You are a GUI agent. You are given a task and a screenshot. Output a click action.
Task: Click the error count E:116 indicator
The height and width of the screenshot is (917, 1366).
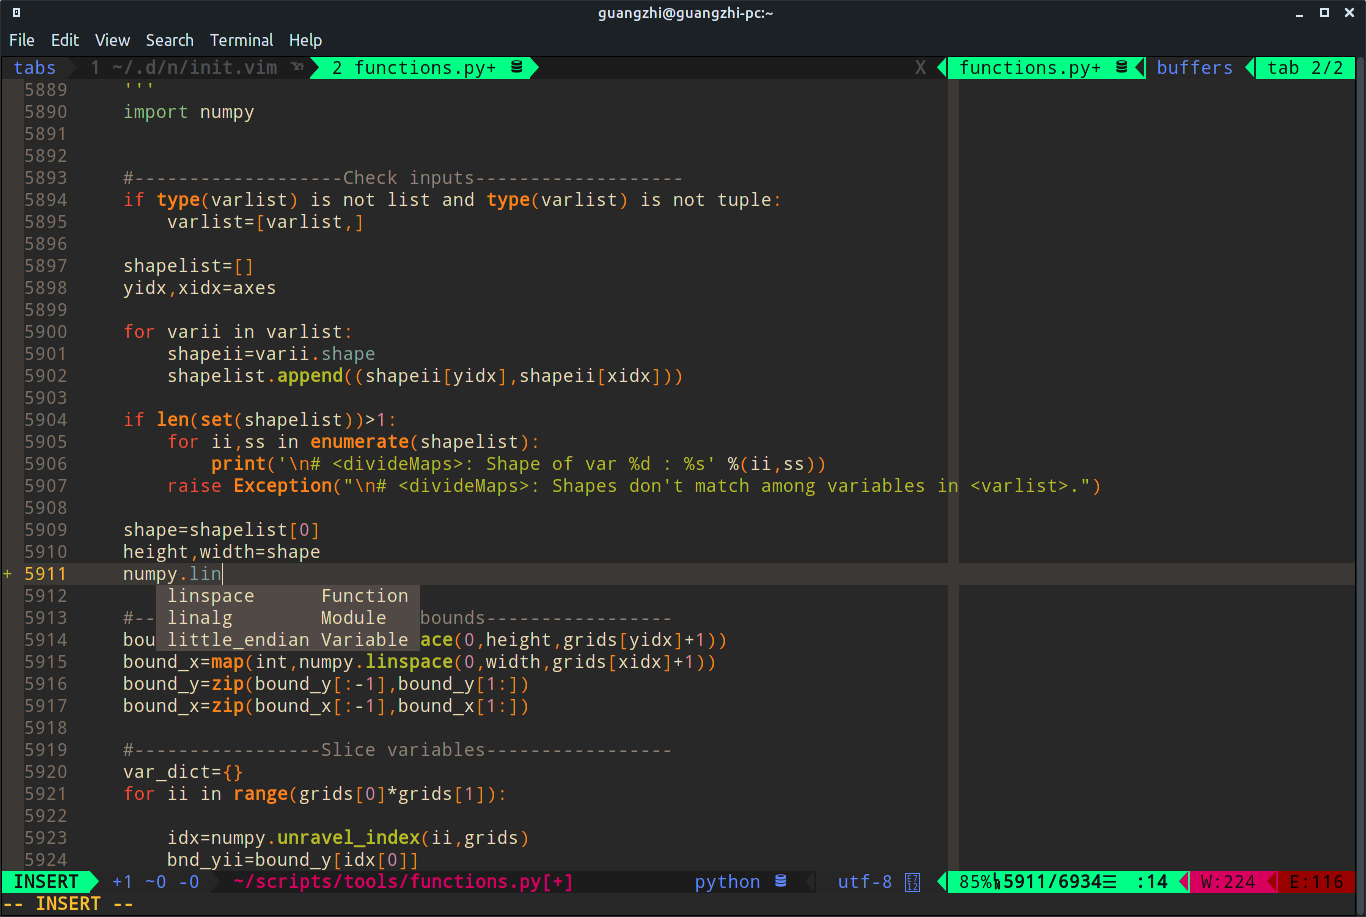[x=1318, y=881]
